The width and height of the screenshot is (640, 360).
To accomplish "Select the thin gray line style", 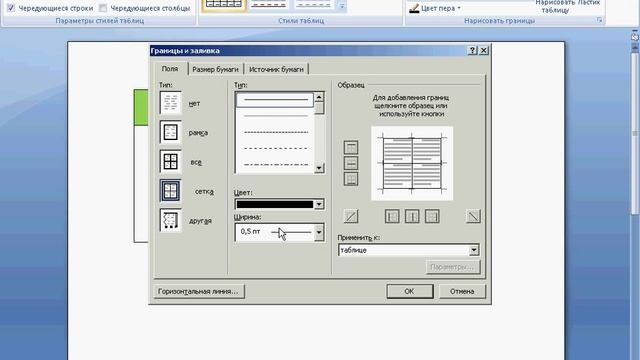I will click(x=275, y=116).
